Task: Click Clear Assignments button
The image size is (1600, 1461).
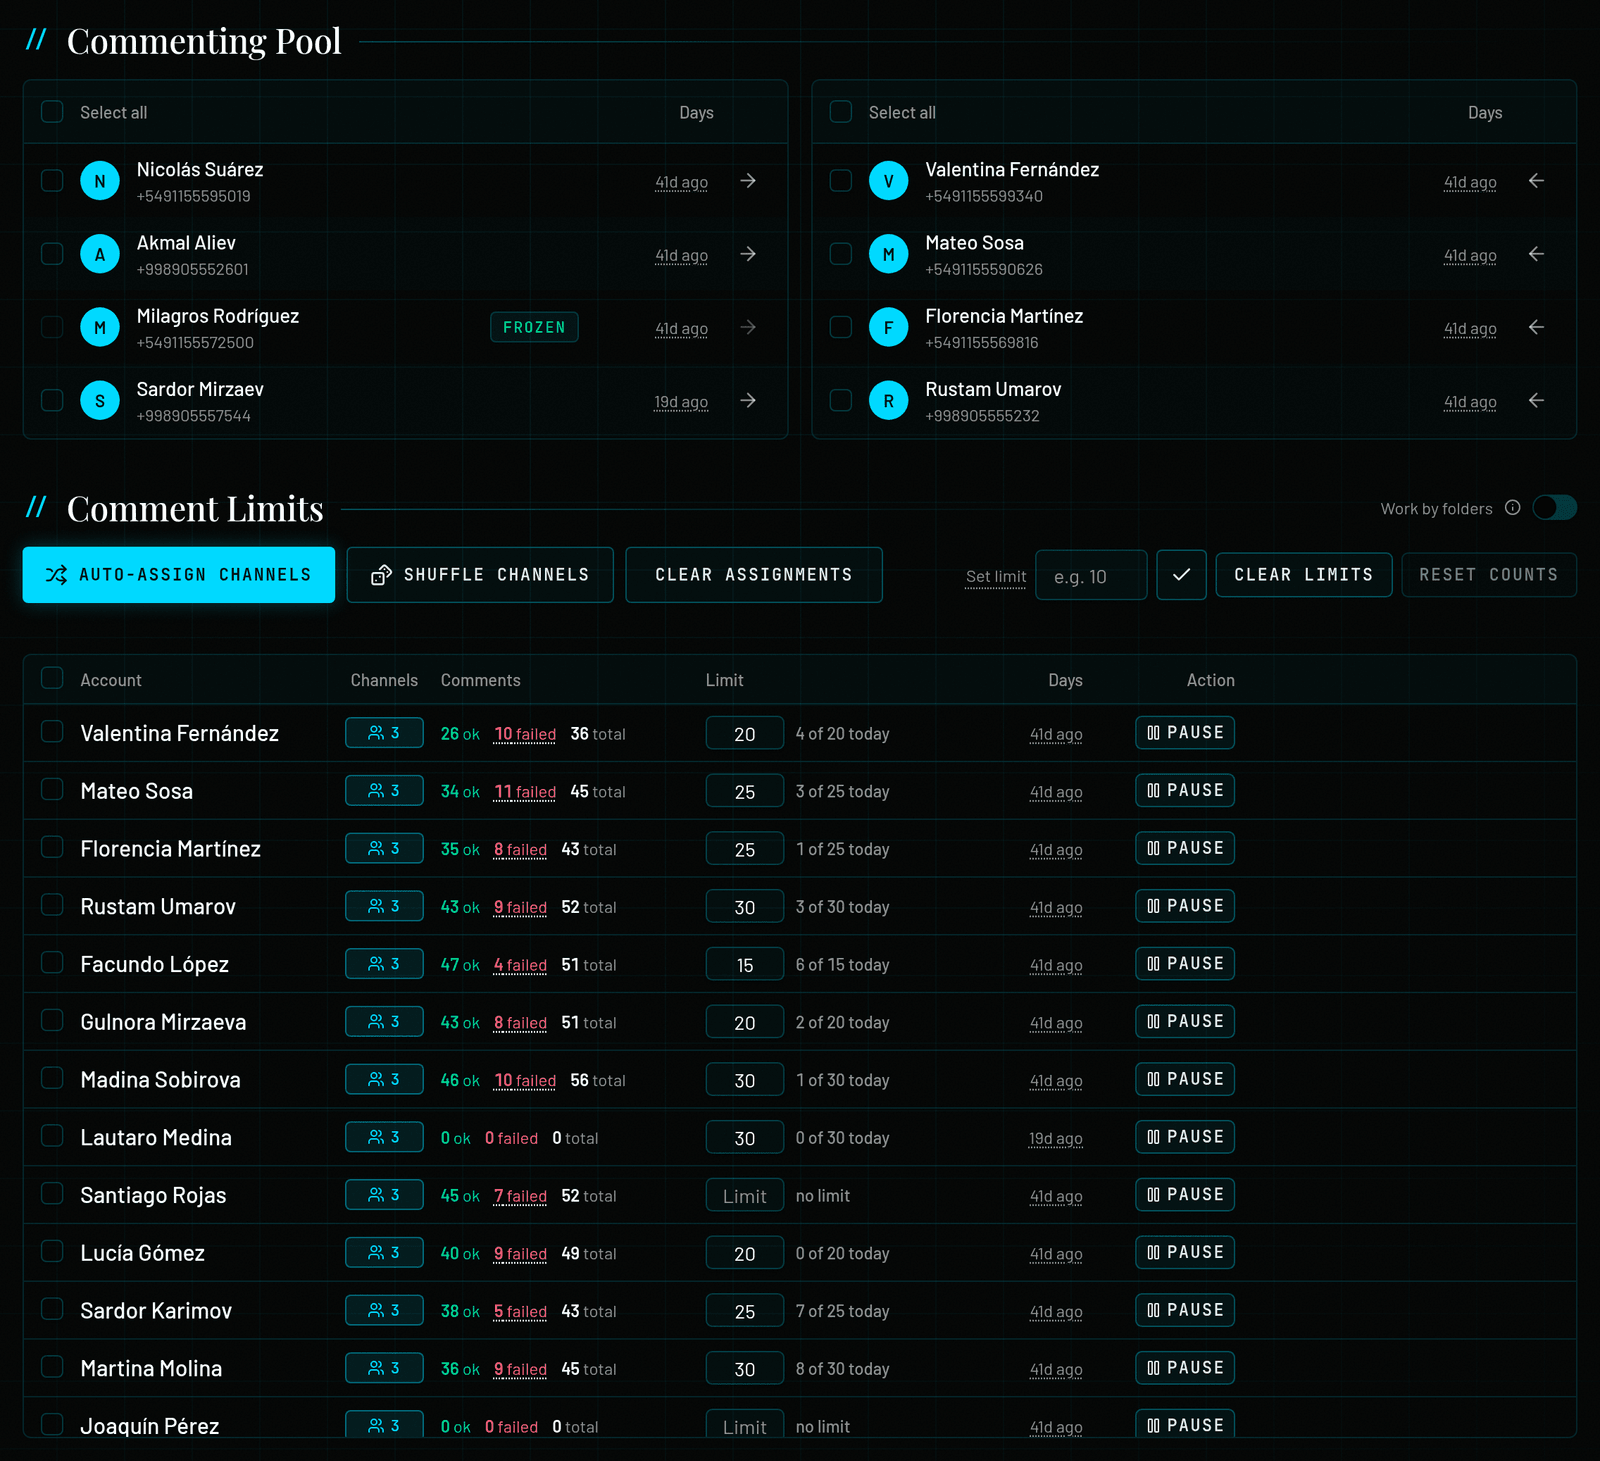Action: [754, 575]
